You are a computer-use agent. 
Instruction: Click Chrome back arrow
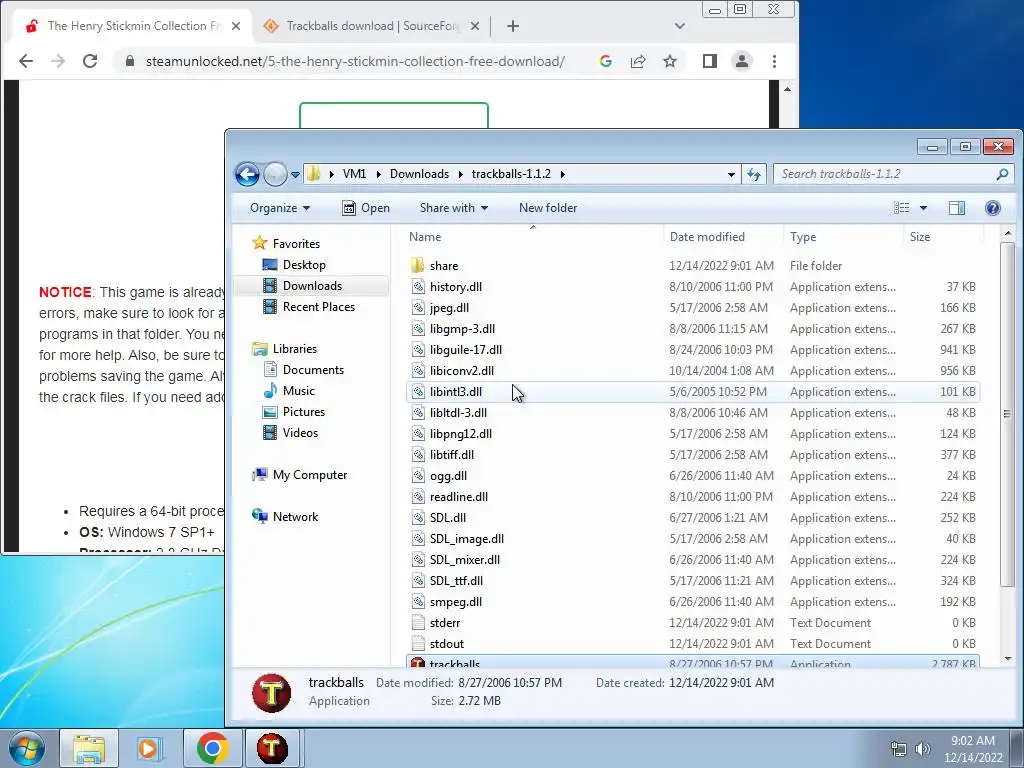[x=25, y=61]
